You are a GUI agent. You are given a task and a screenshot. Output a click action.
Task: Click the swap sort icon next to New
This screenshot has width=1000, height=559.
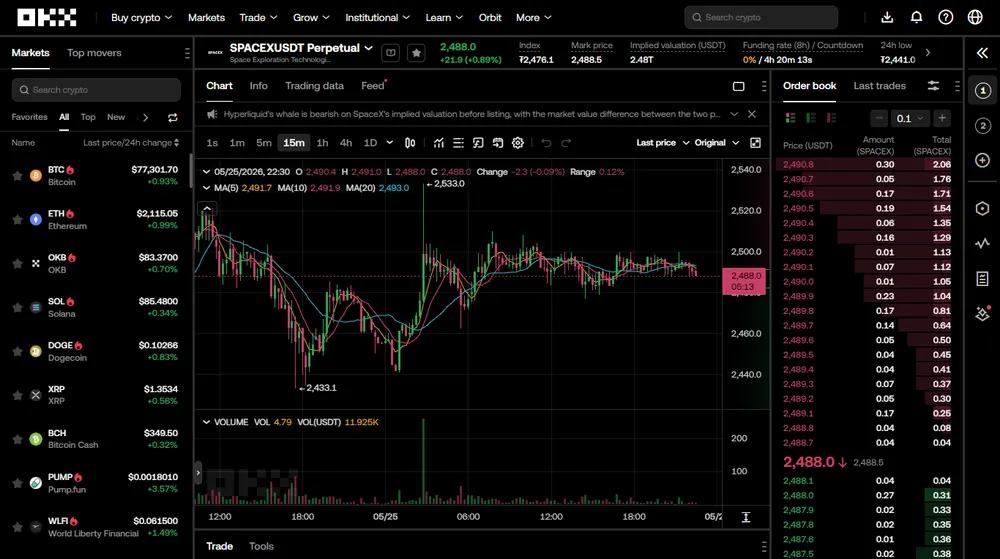click(x=173, y=117)
